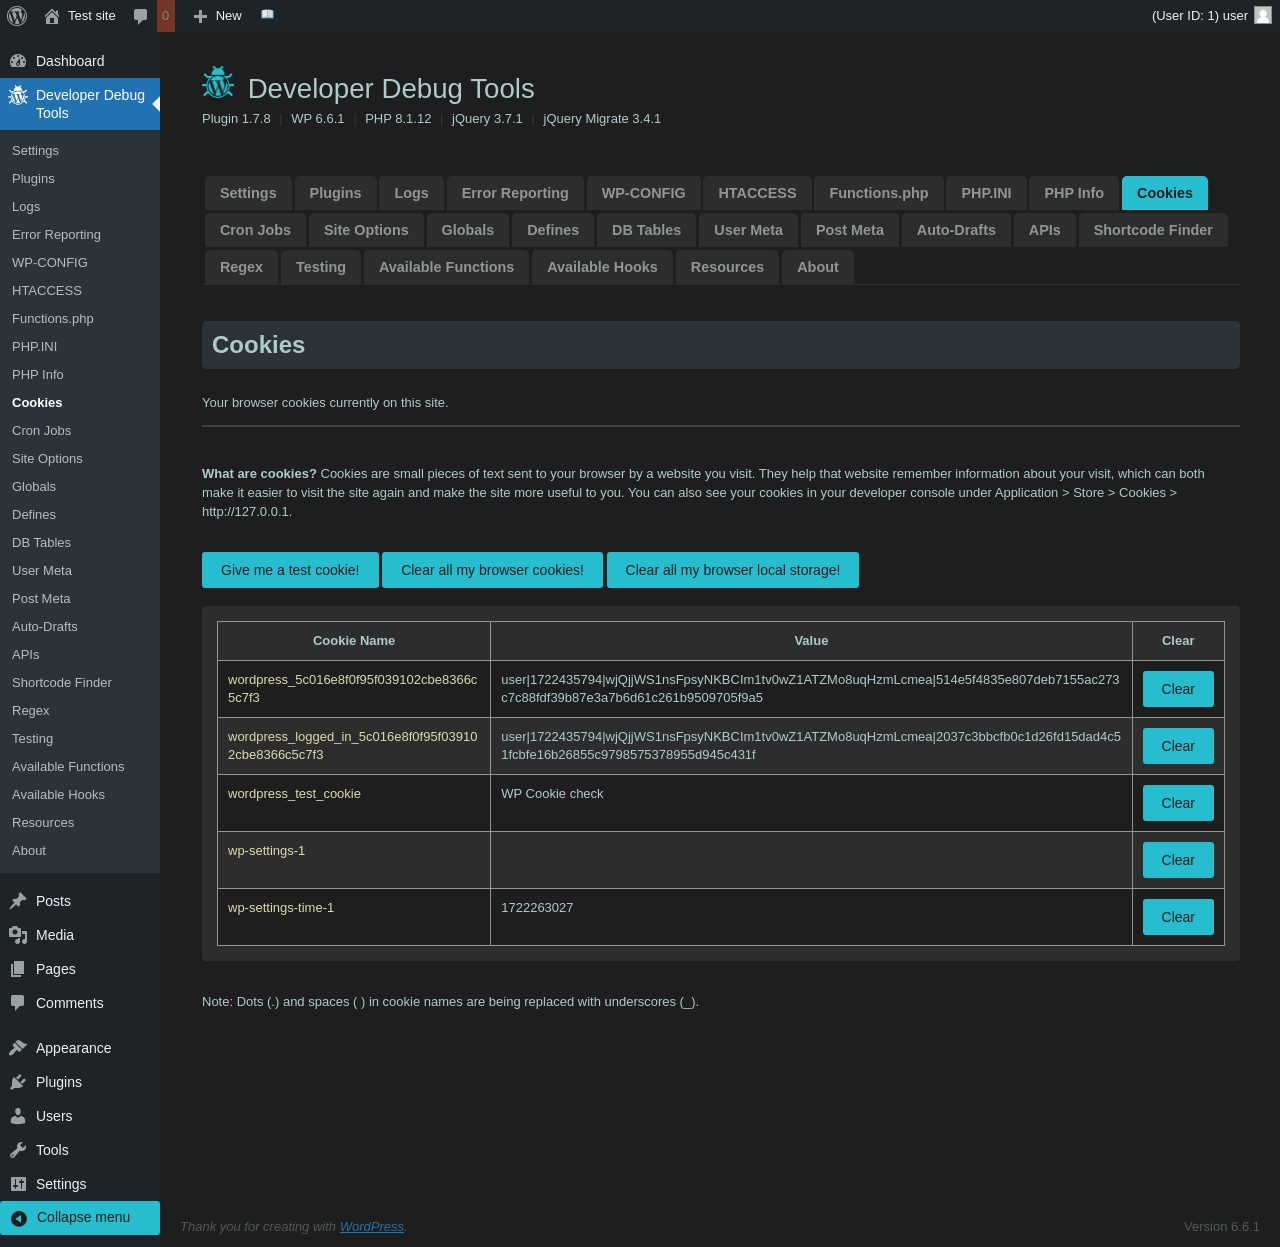Clear the wordpress_test_cookie row

coord(1177,803)
